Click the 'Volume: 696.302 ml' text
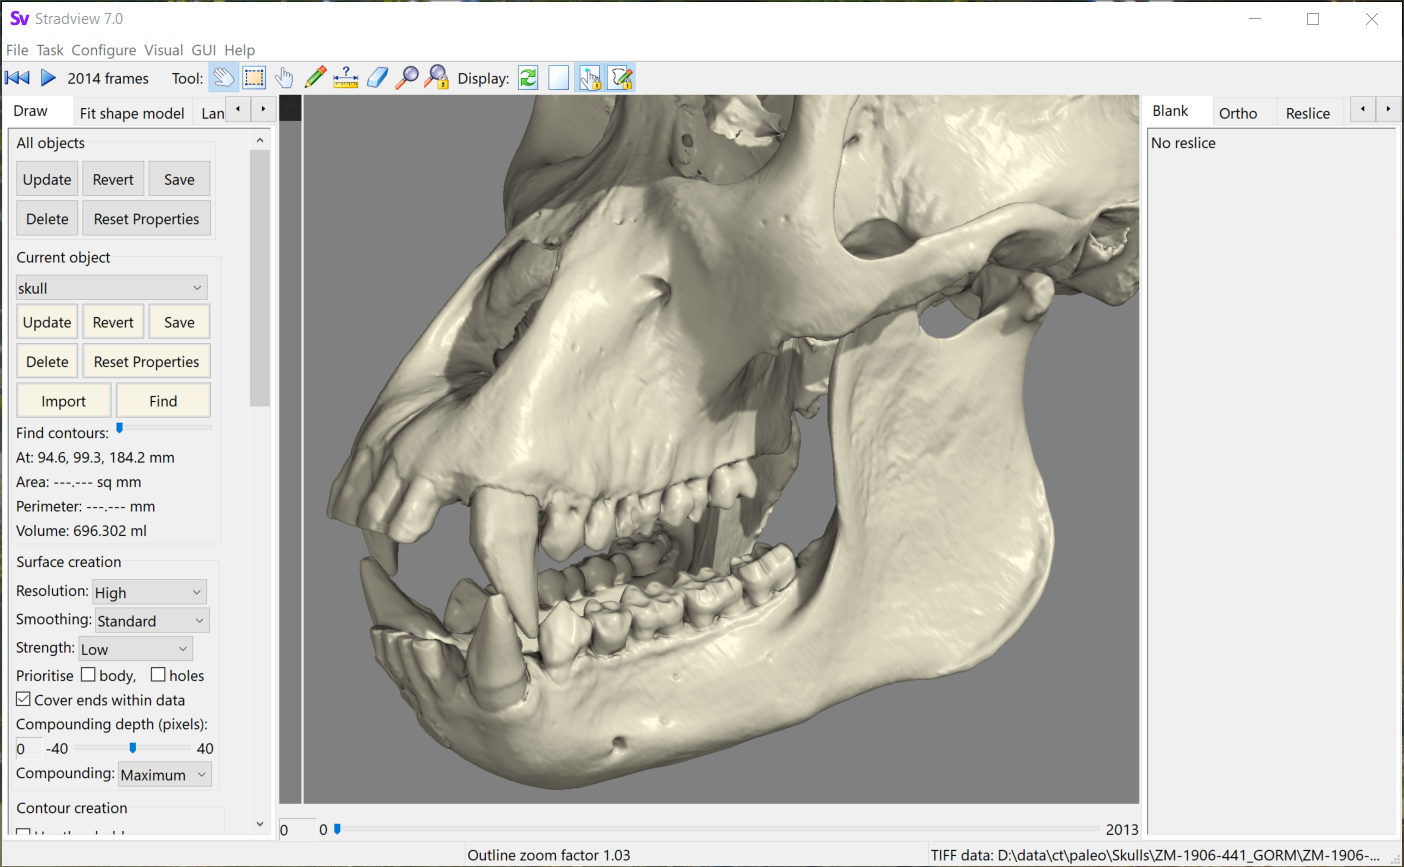 [82, 531]
